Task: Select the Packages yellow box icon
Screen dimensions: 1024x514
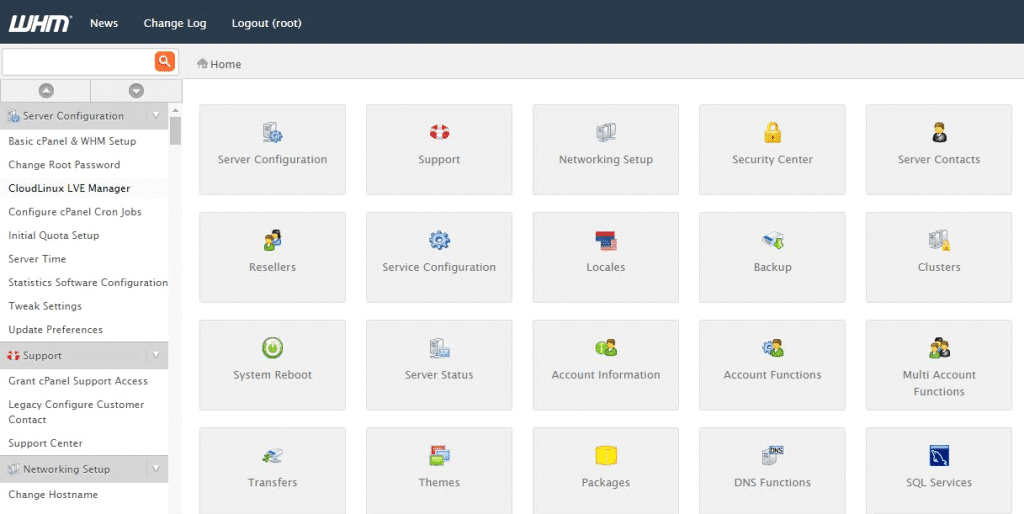Action: [605, 456]
